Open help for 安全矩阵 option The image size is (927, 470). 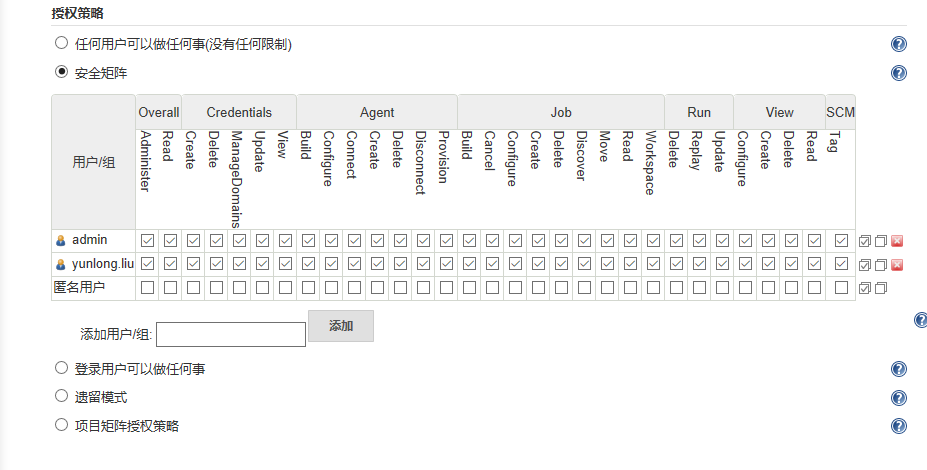(898, 73)
